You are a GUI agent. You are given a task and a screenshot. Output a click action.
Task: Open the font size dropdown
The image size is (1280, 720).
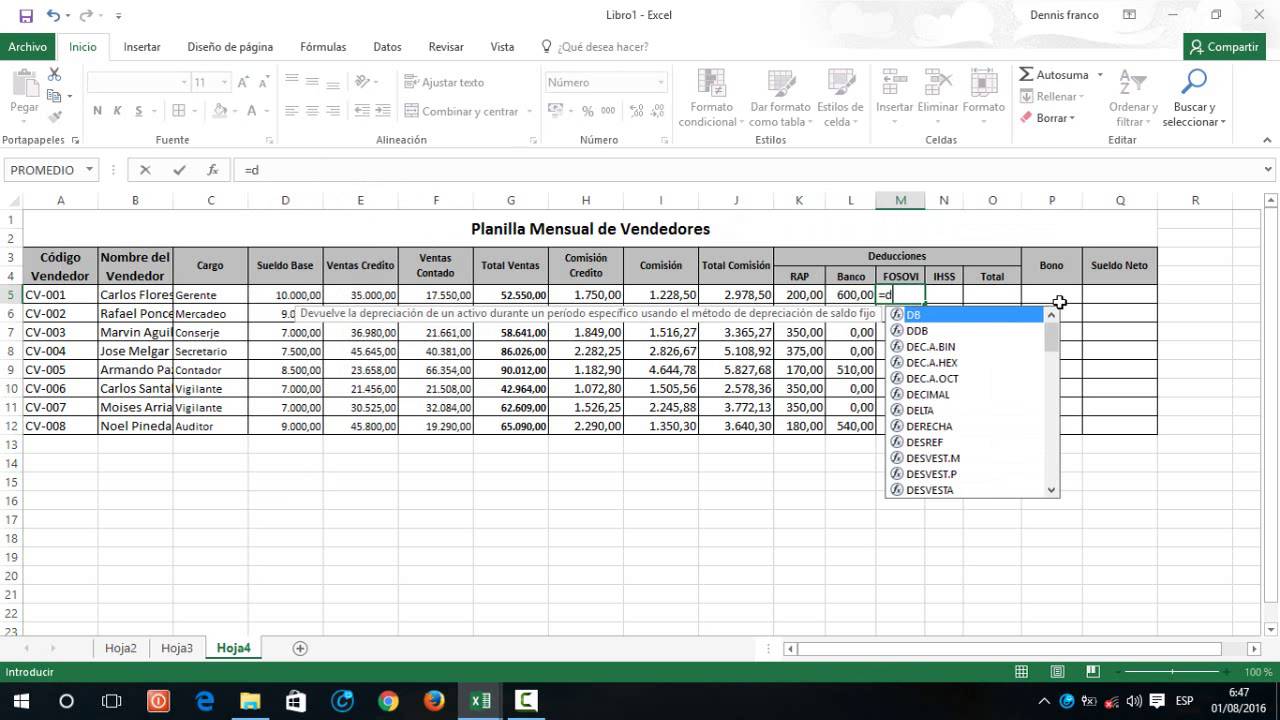[x=224, y=82]
